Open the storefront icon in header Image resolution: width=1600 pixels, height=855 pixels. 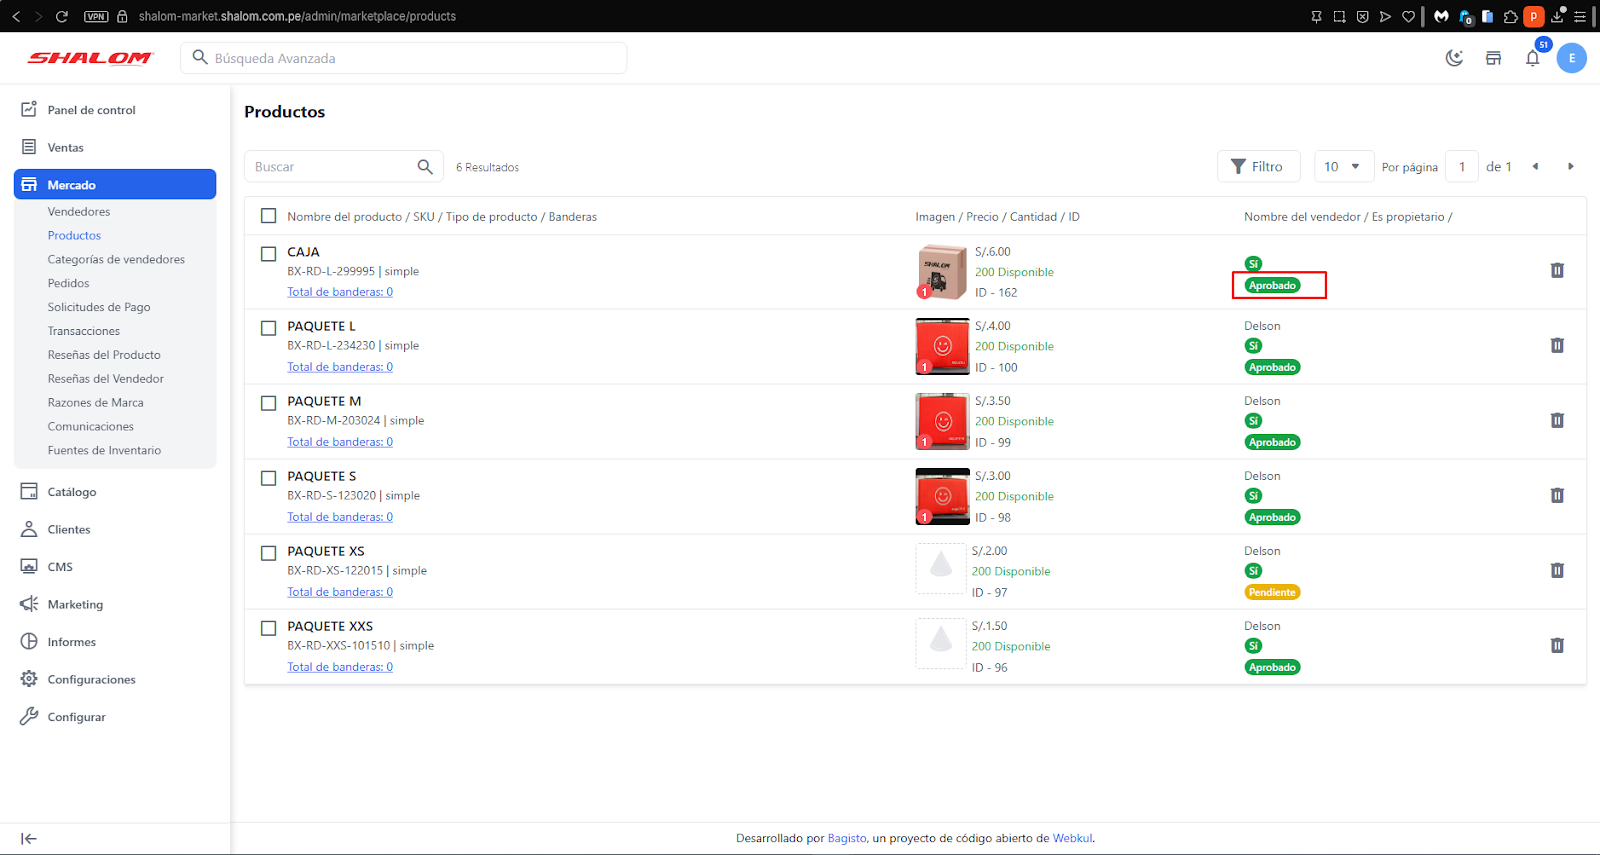(1493, 58)
